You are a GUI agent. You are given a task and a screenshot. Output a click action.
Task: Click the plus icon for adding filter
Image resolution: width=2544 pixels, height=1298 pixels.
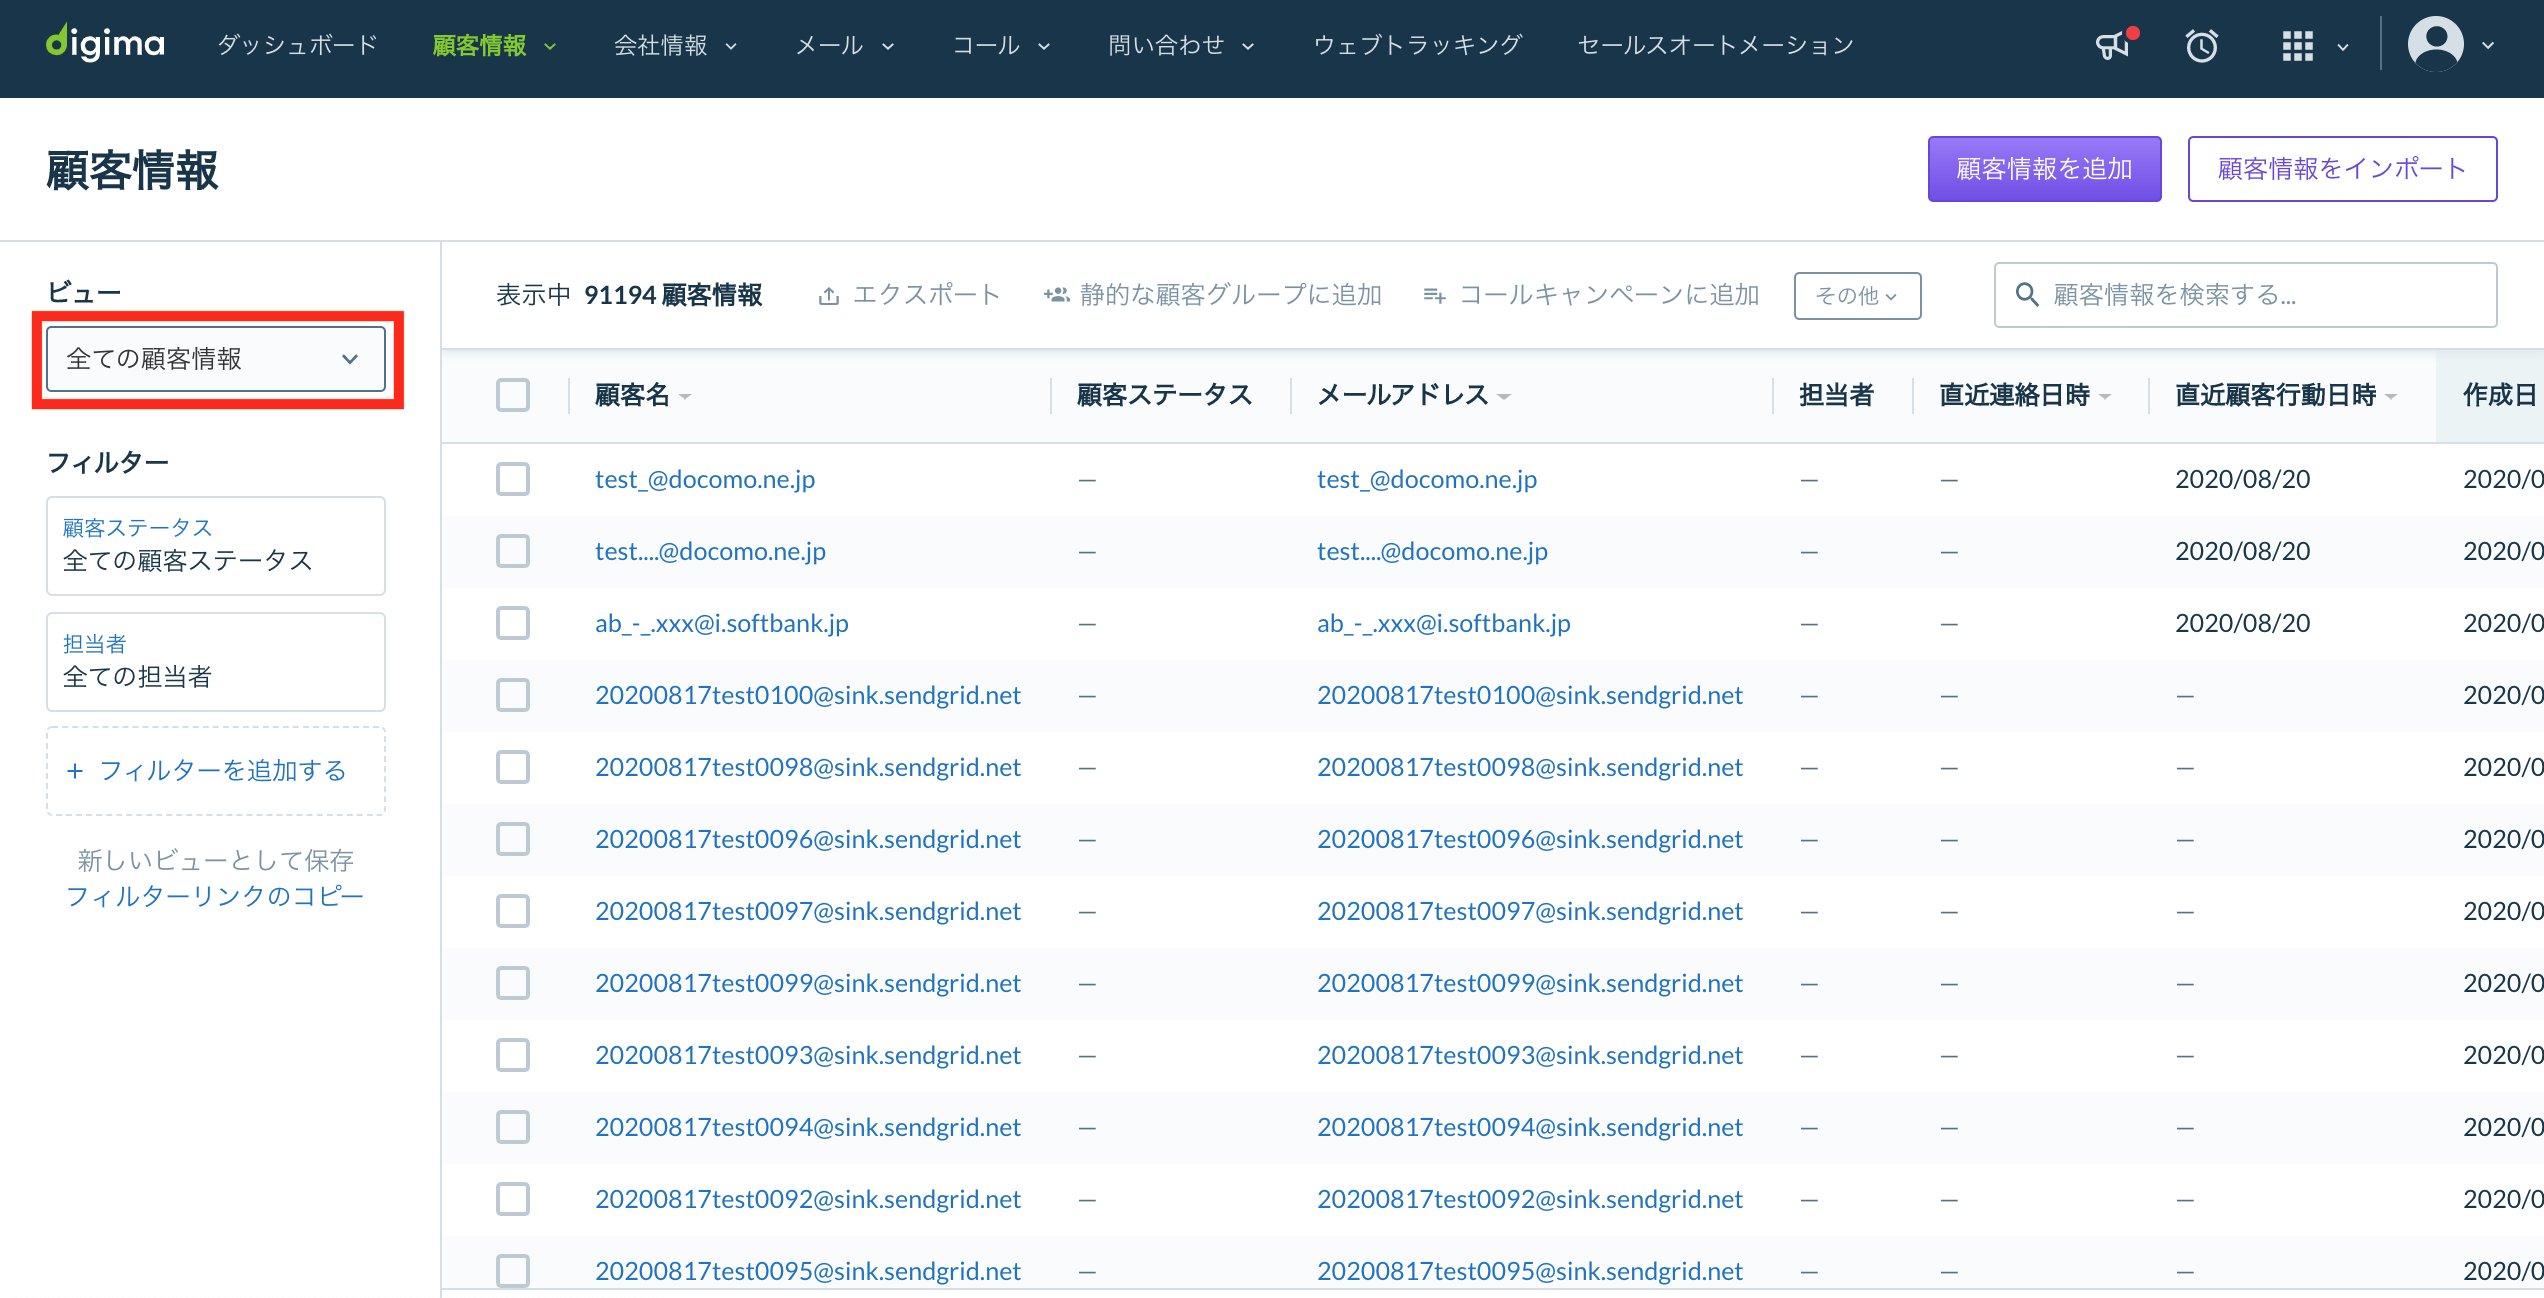(x=75, y=770)
